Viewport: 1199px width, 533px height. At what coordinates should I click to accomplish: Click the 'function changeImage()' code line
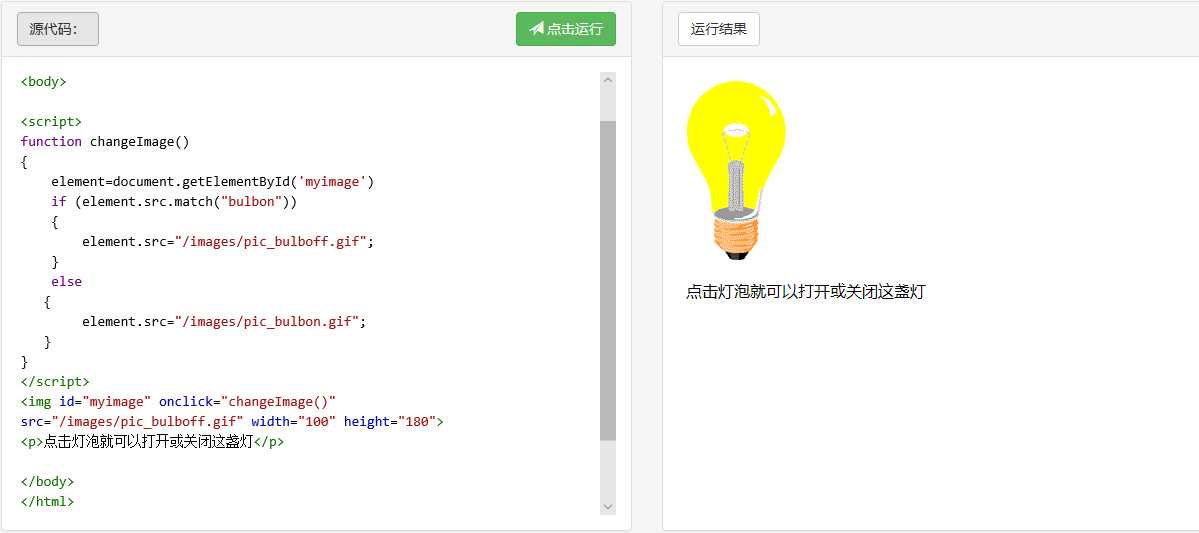105,141
